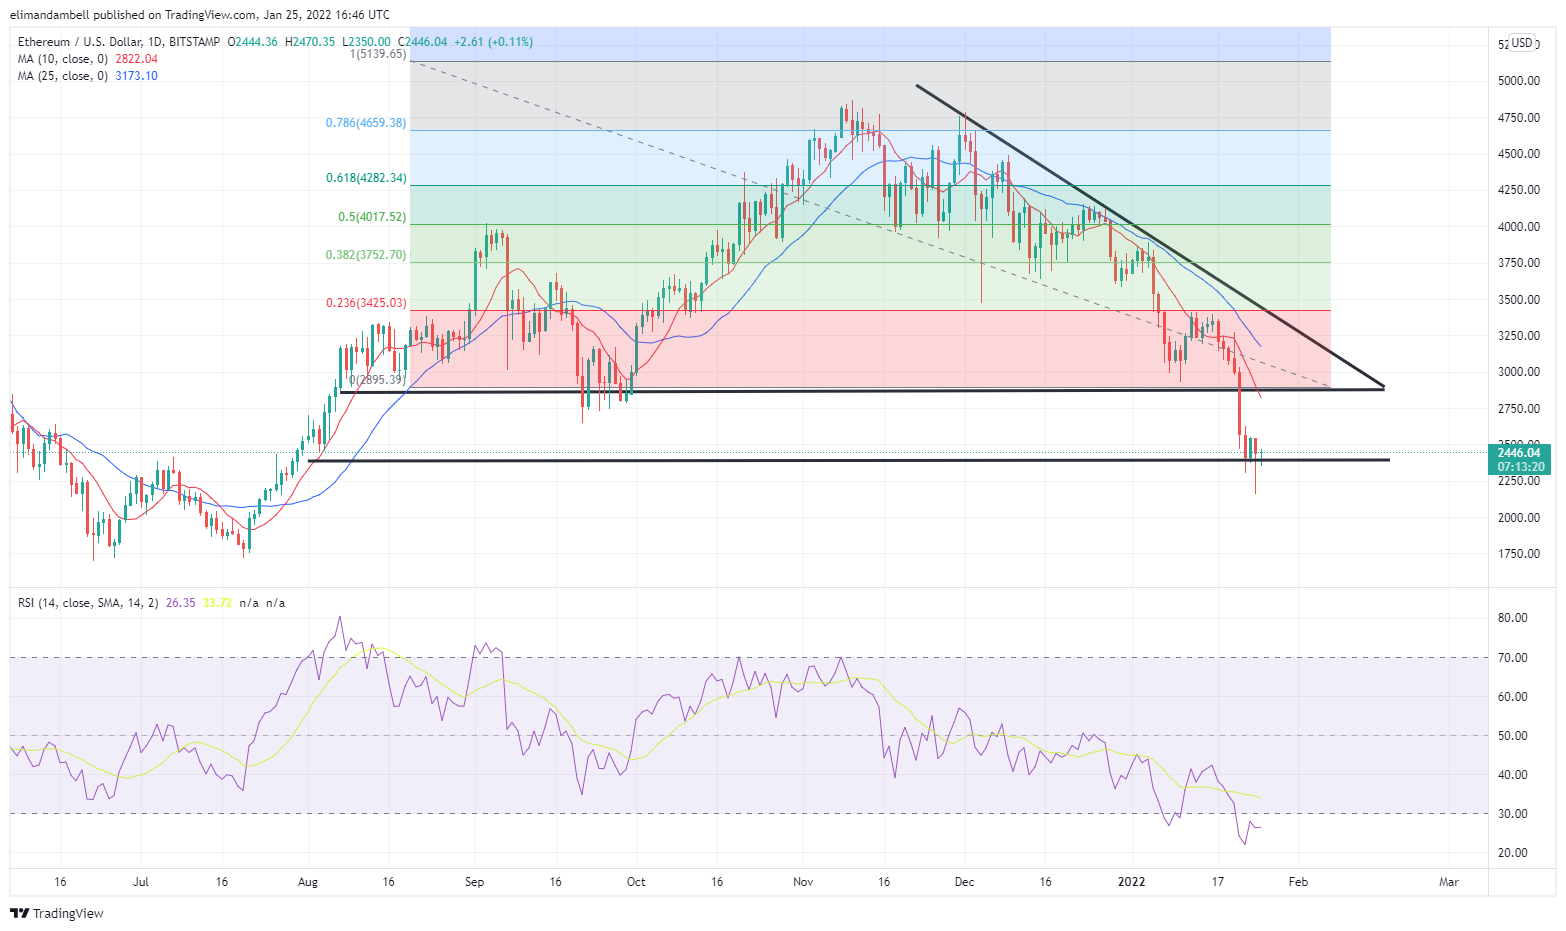Click the TradingView logo icon
1566x931 pixels.
click(x=19, y=913)
